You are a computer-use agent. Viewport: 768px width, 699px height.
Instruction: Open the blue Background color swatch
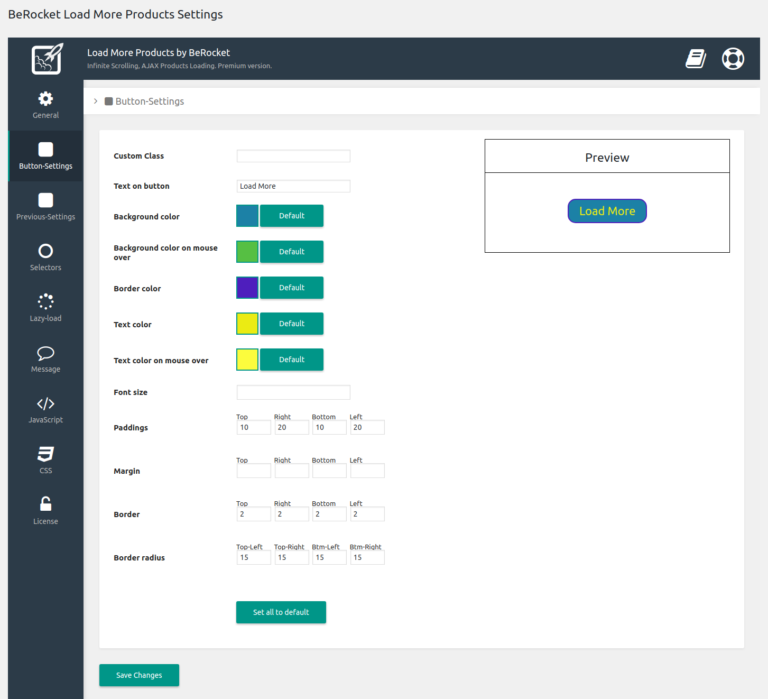point(247,216)
